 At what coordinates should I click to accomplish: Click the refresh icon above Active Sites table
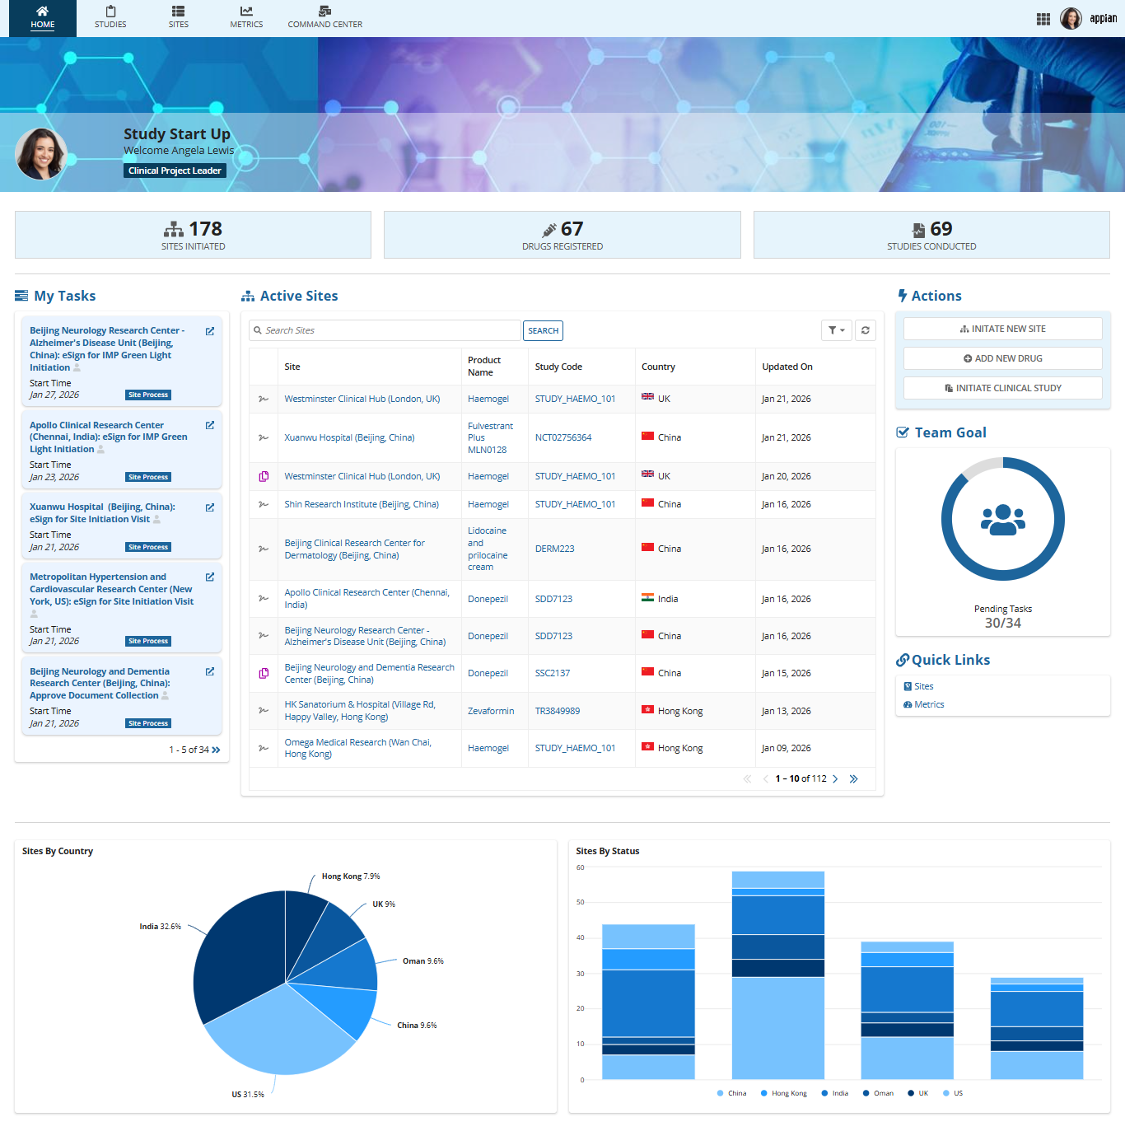click(865, 330)
